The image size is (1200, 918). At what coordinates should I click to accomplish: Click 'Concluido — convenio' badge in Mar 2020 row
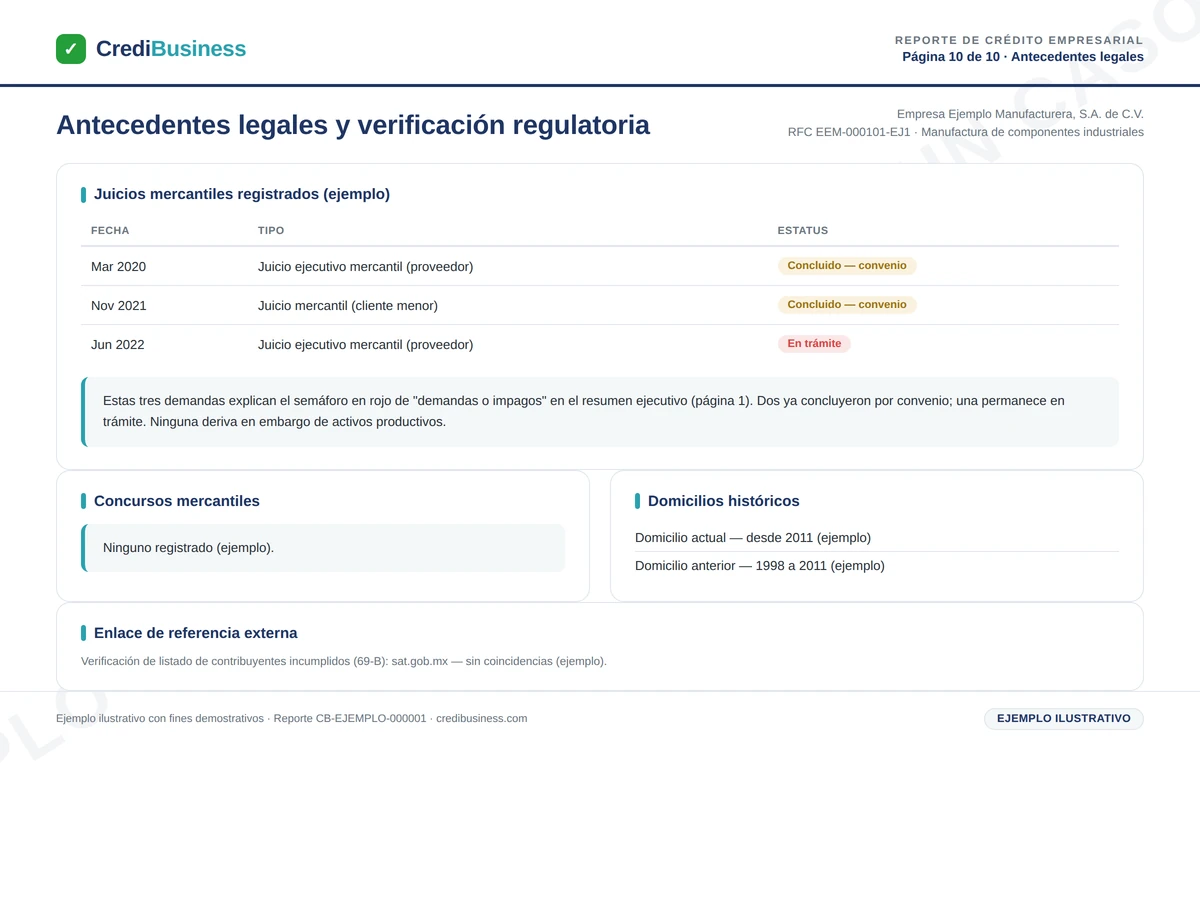pyautogui.click(x=847, y=266)
